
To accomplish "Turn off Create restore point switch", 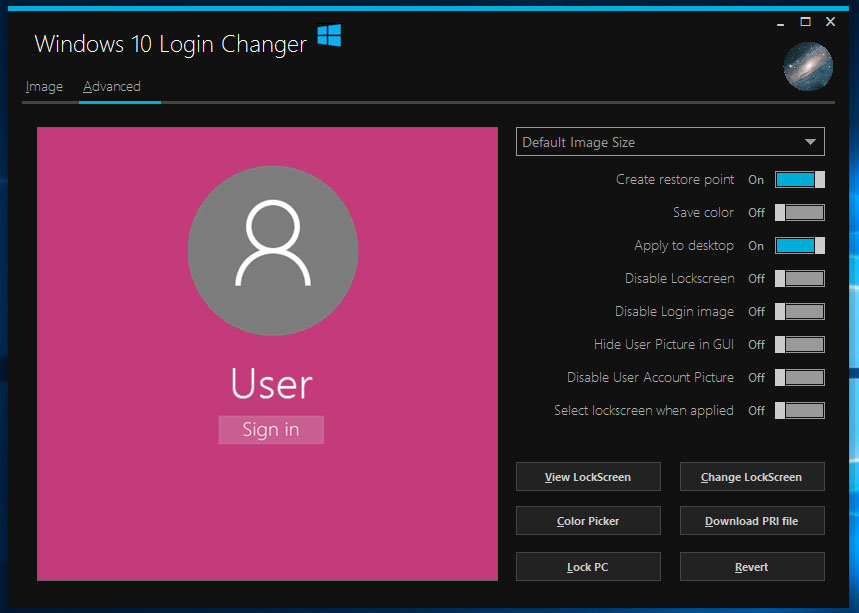I will click(800, 180).
